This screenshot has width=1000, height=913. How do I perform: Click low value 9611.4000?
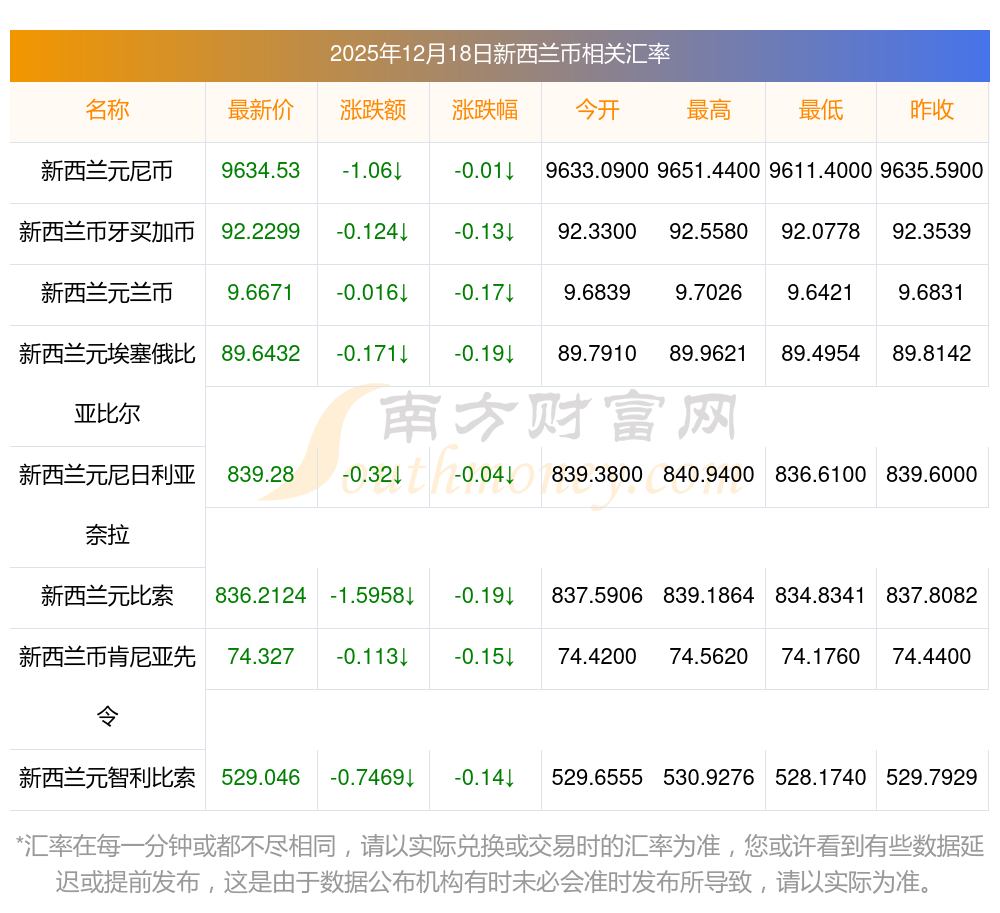[x=821, y=170]
